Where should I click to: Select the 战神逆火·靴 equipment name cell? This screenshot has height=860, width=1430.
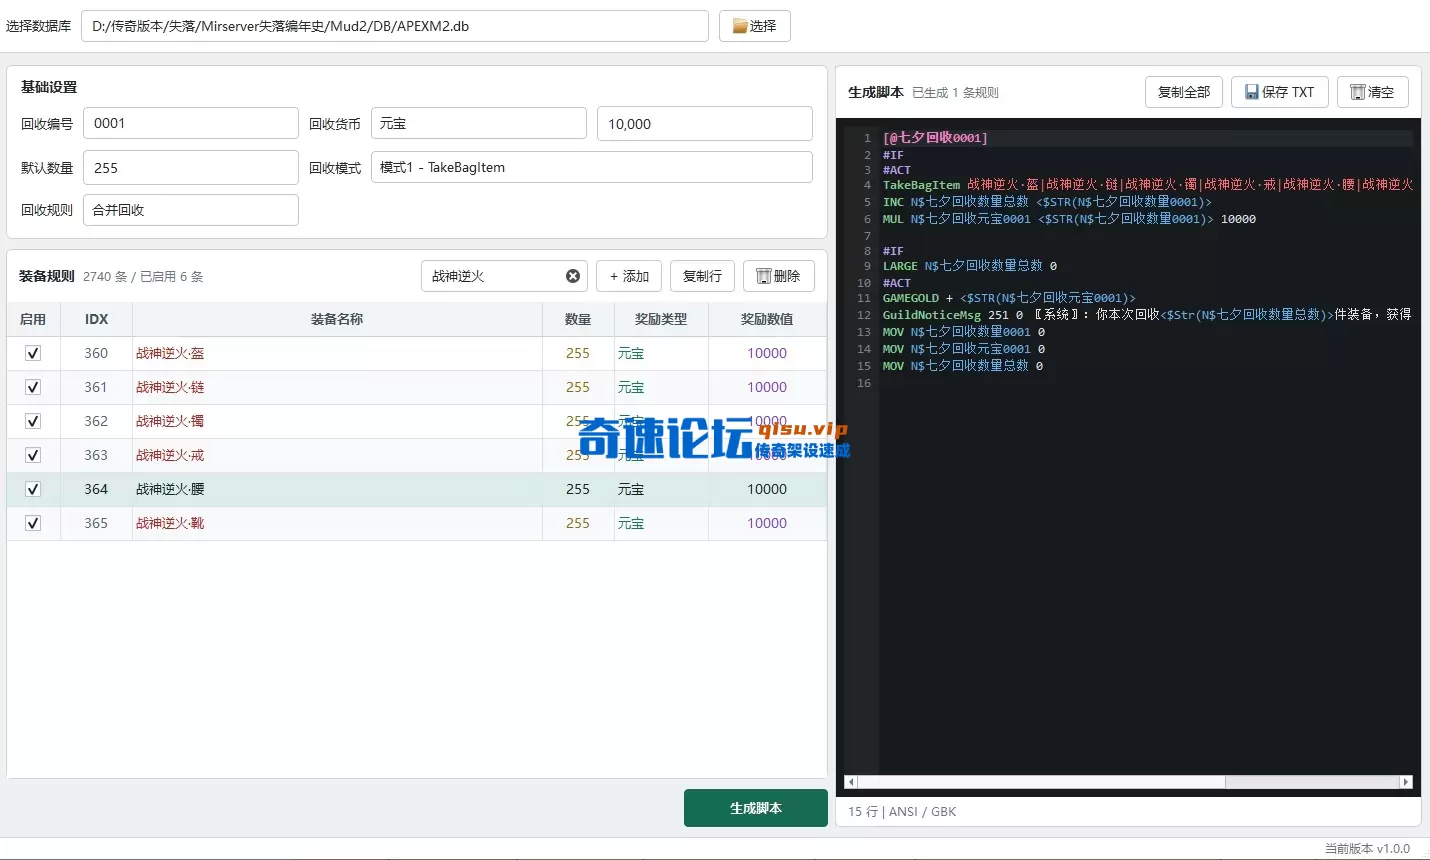pos(337,523)
